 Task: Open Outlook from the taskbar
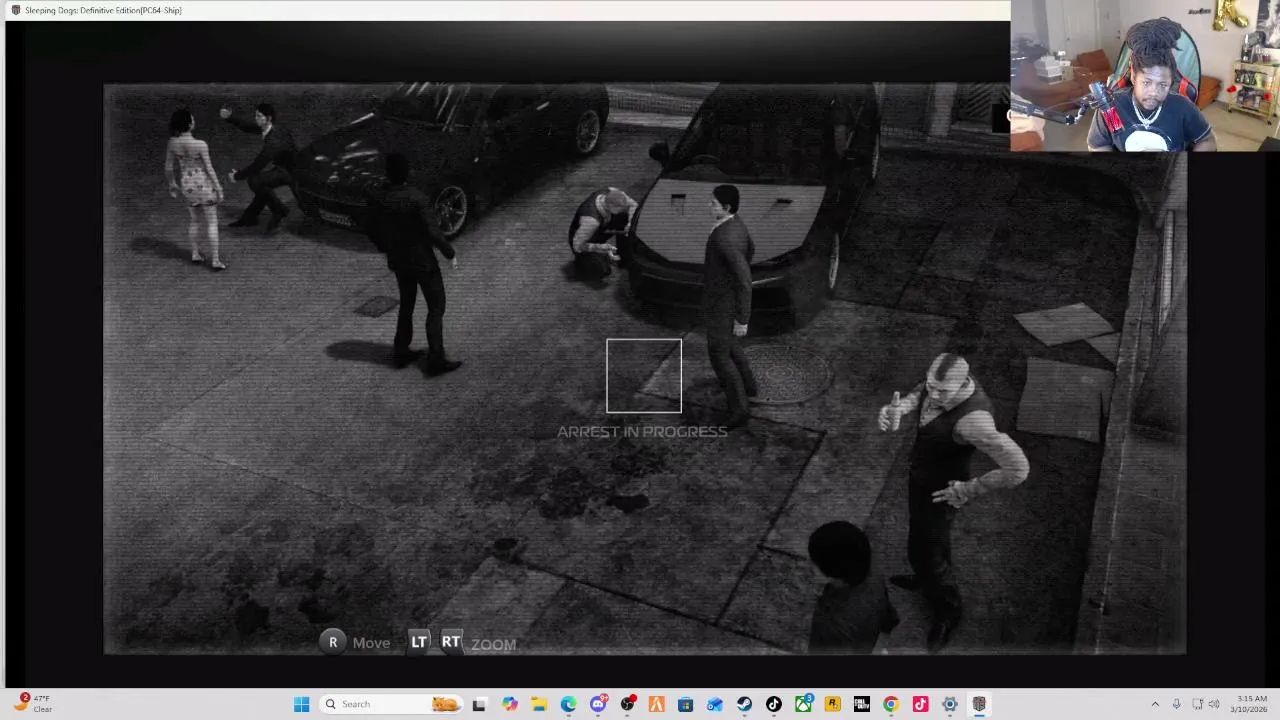click(715, 704)
